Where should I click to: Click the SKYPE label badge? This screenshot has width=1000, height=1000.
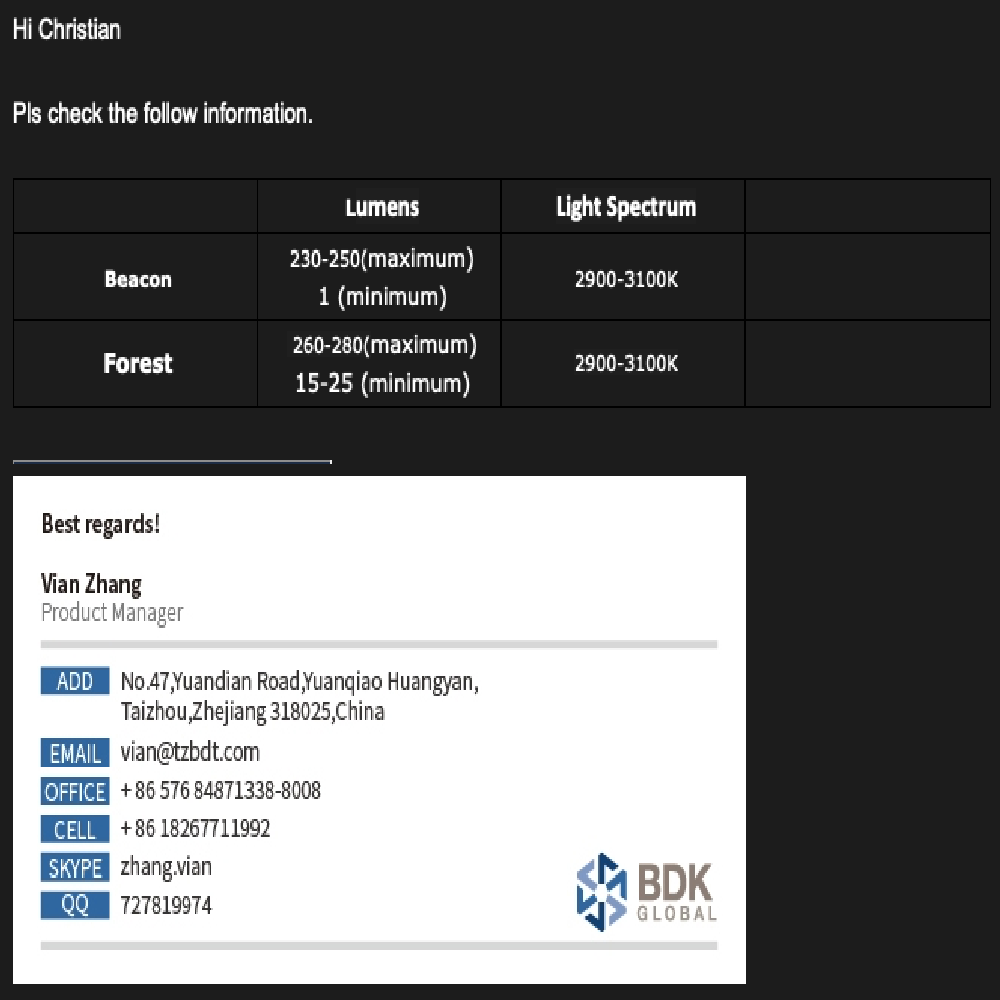(75, 868)
